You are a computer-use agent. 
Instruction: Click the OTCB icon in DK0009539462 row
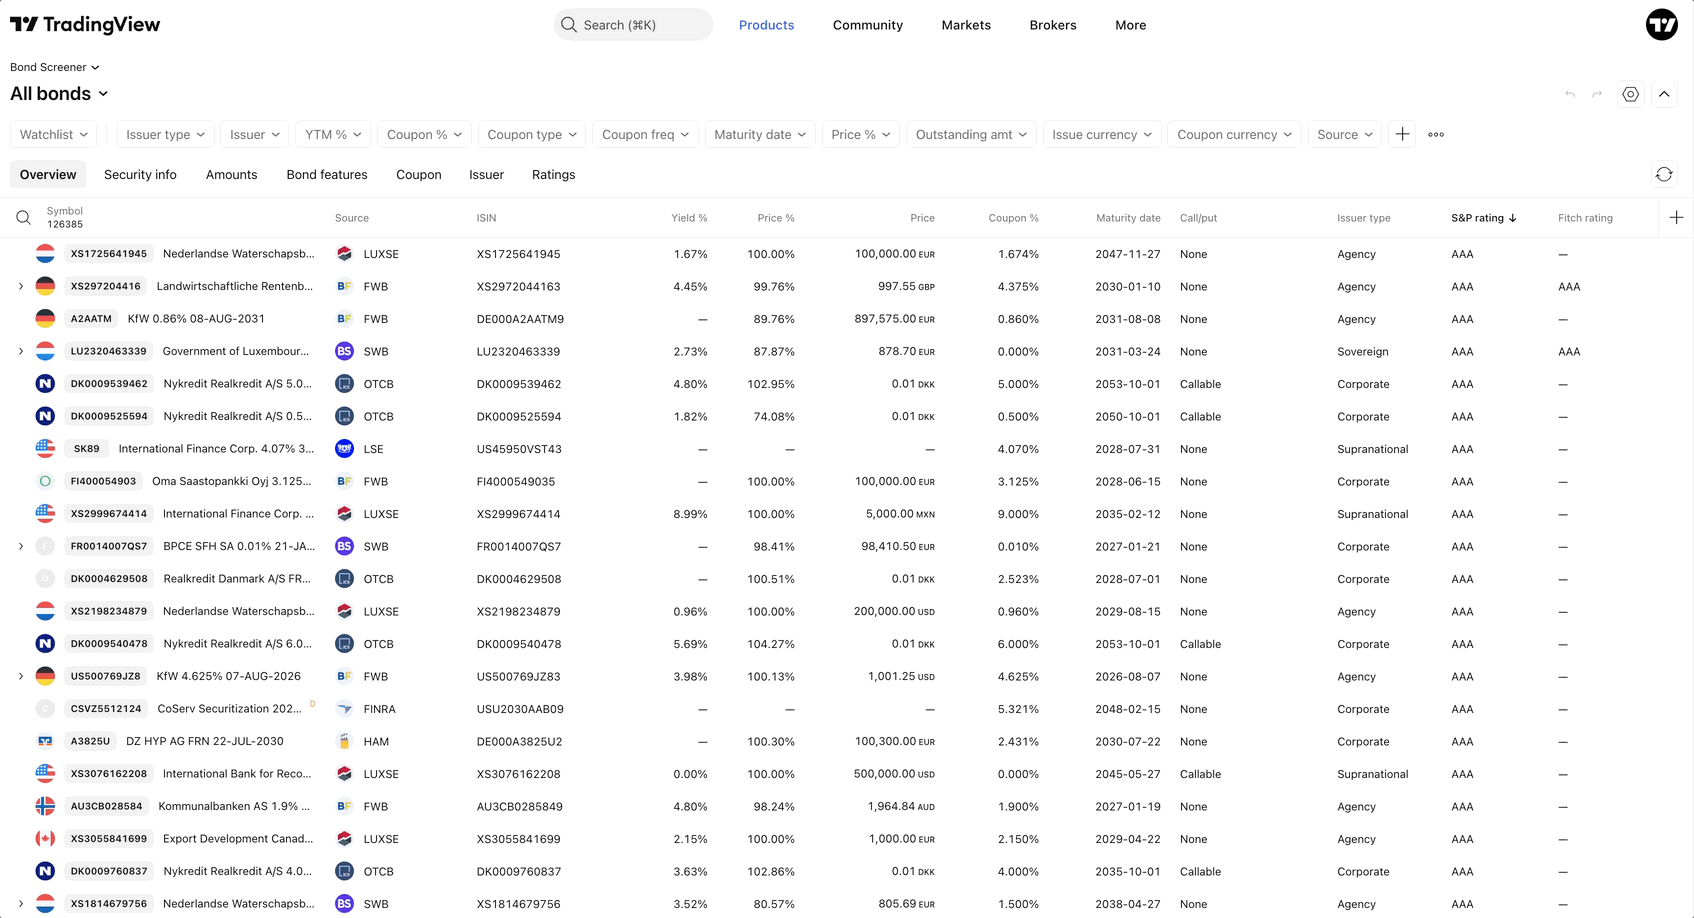coord(344,384)
